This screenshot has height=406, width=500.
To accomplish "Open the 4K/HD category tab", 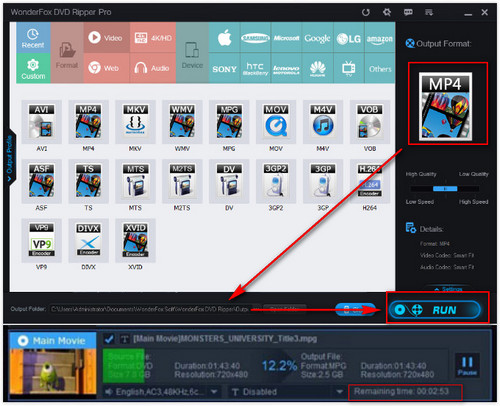I will pos(153,38).
